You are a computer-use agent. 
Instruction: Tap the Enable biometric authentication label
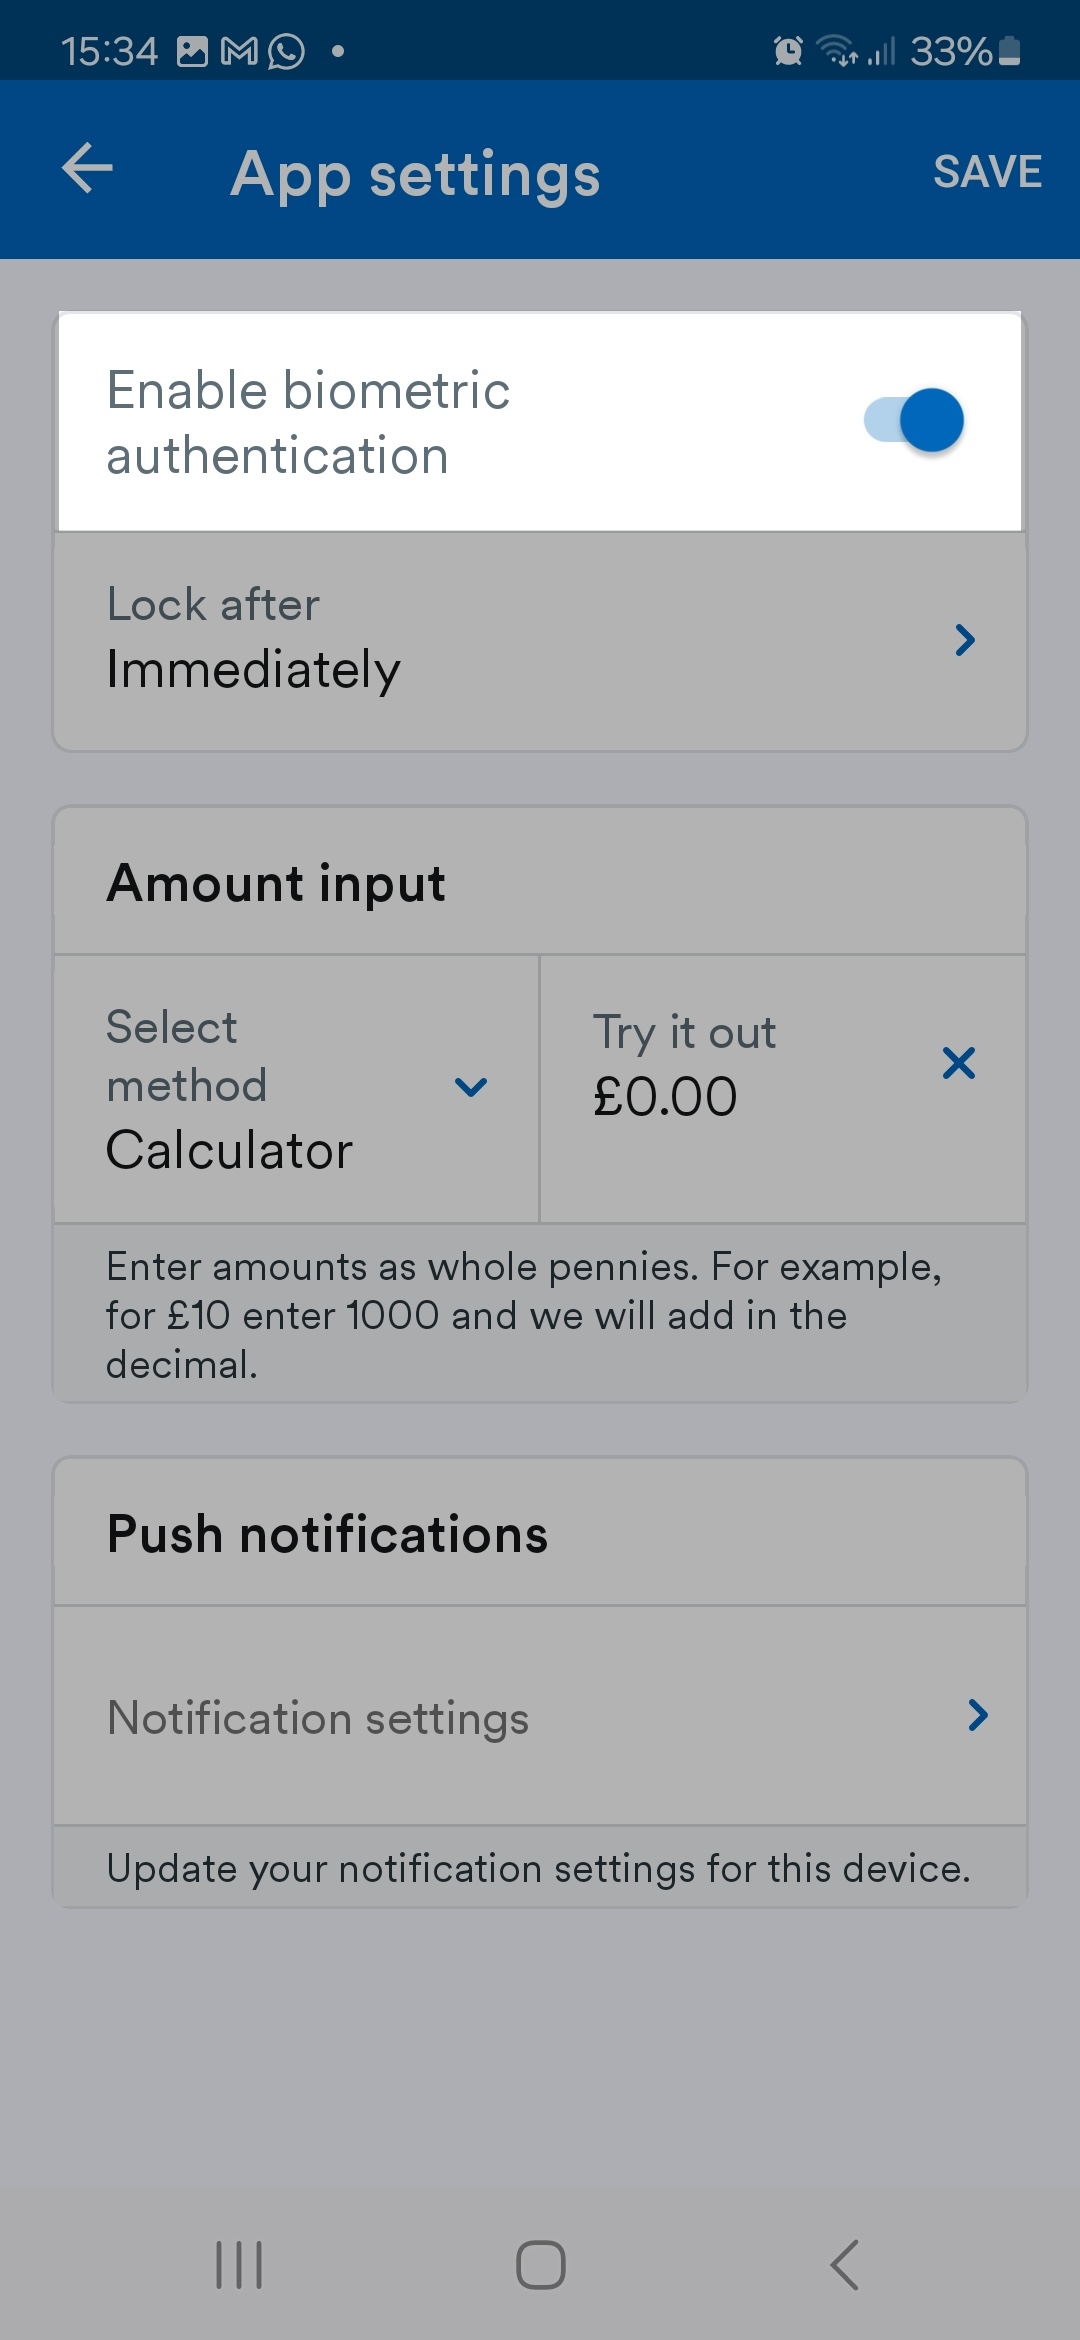pyautogui.click(x=308, y=422)
